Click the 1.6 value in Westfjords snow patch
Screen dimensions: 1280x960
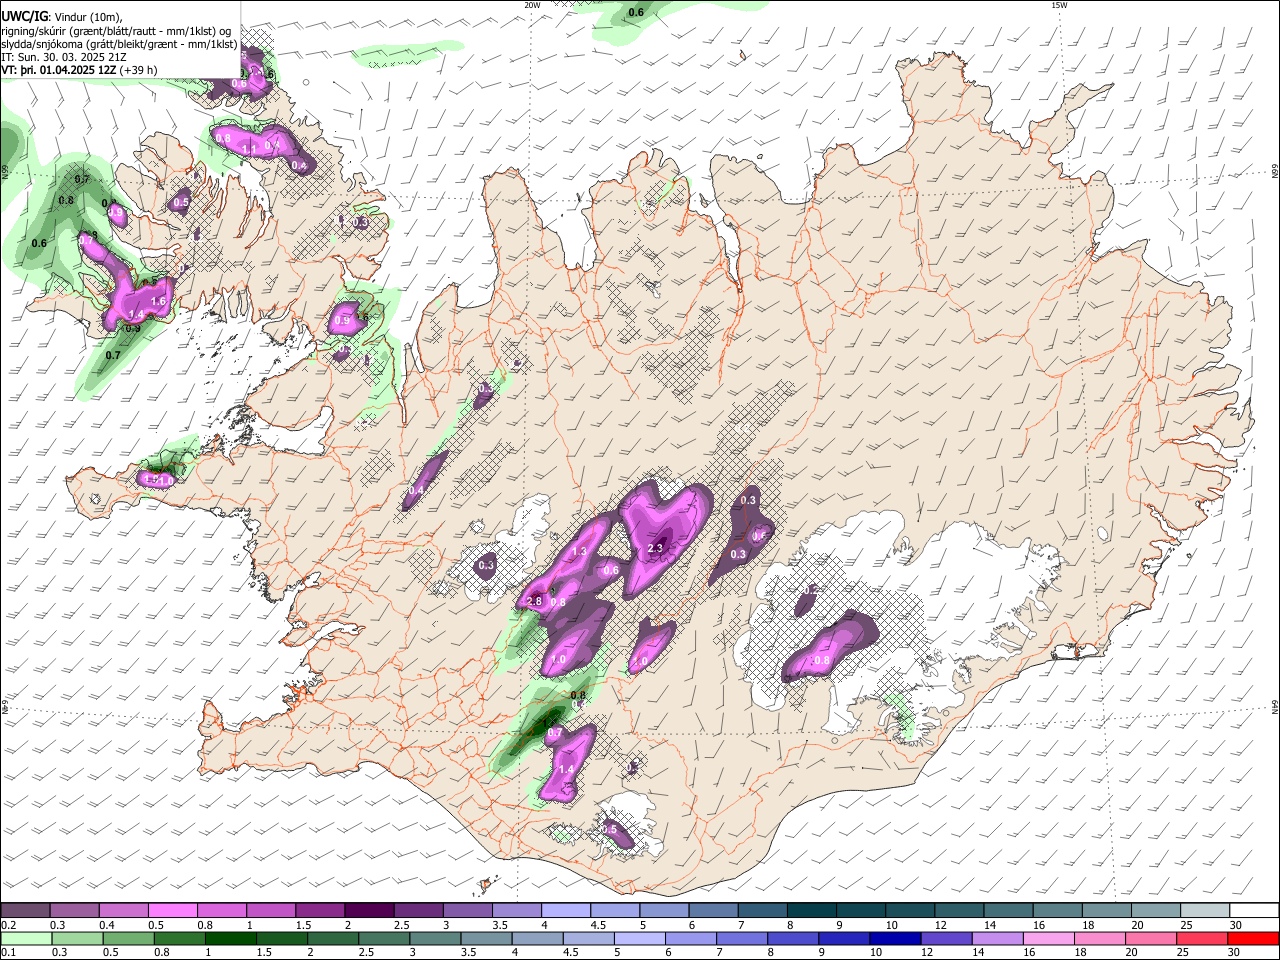158,301
